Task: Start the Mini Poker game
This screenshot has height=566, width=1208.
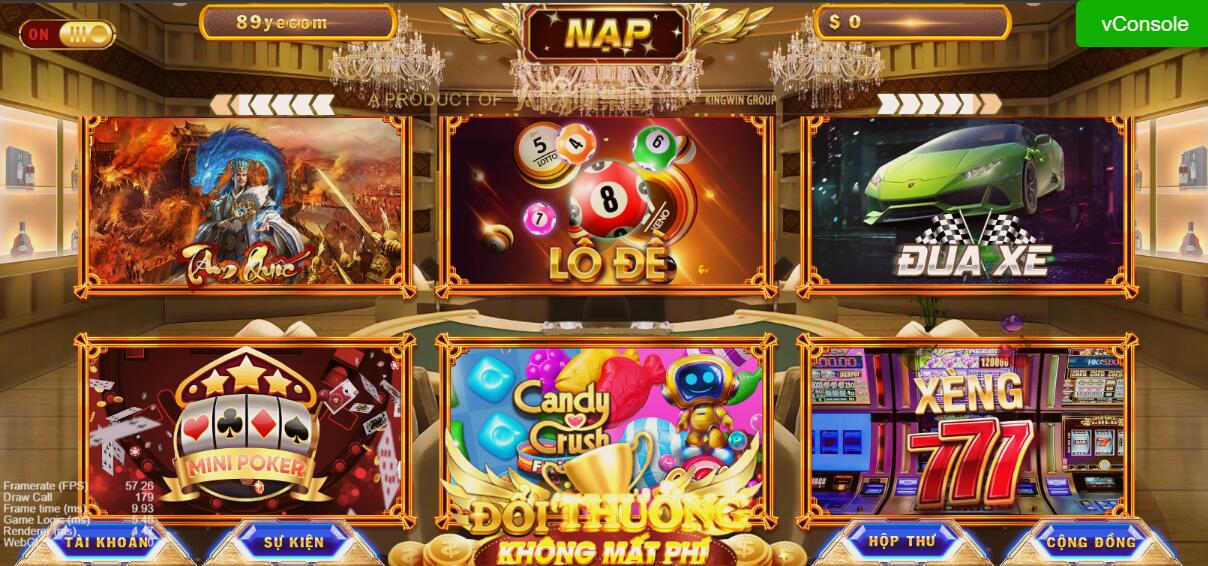Action: [x=244, y=429]
